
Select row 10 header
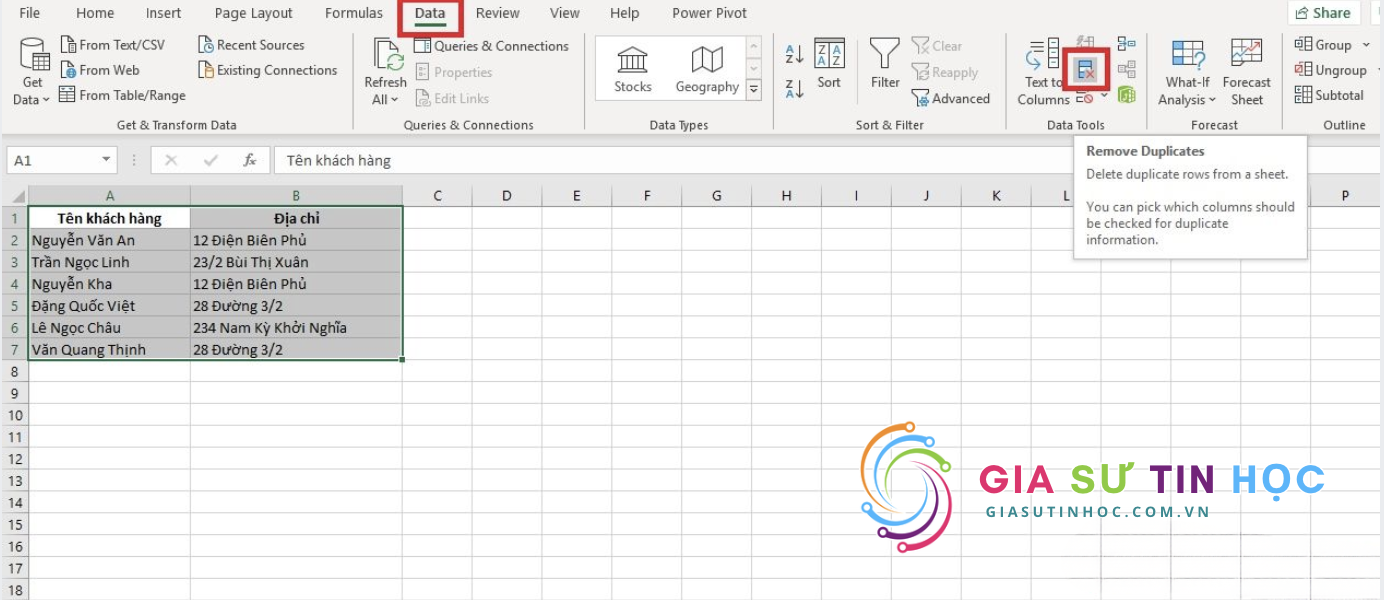click(14, 415)
